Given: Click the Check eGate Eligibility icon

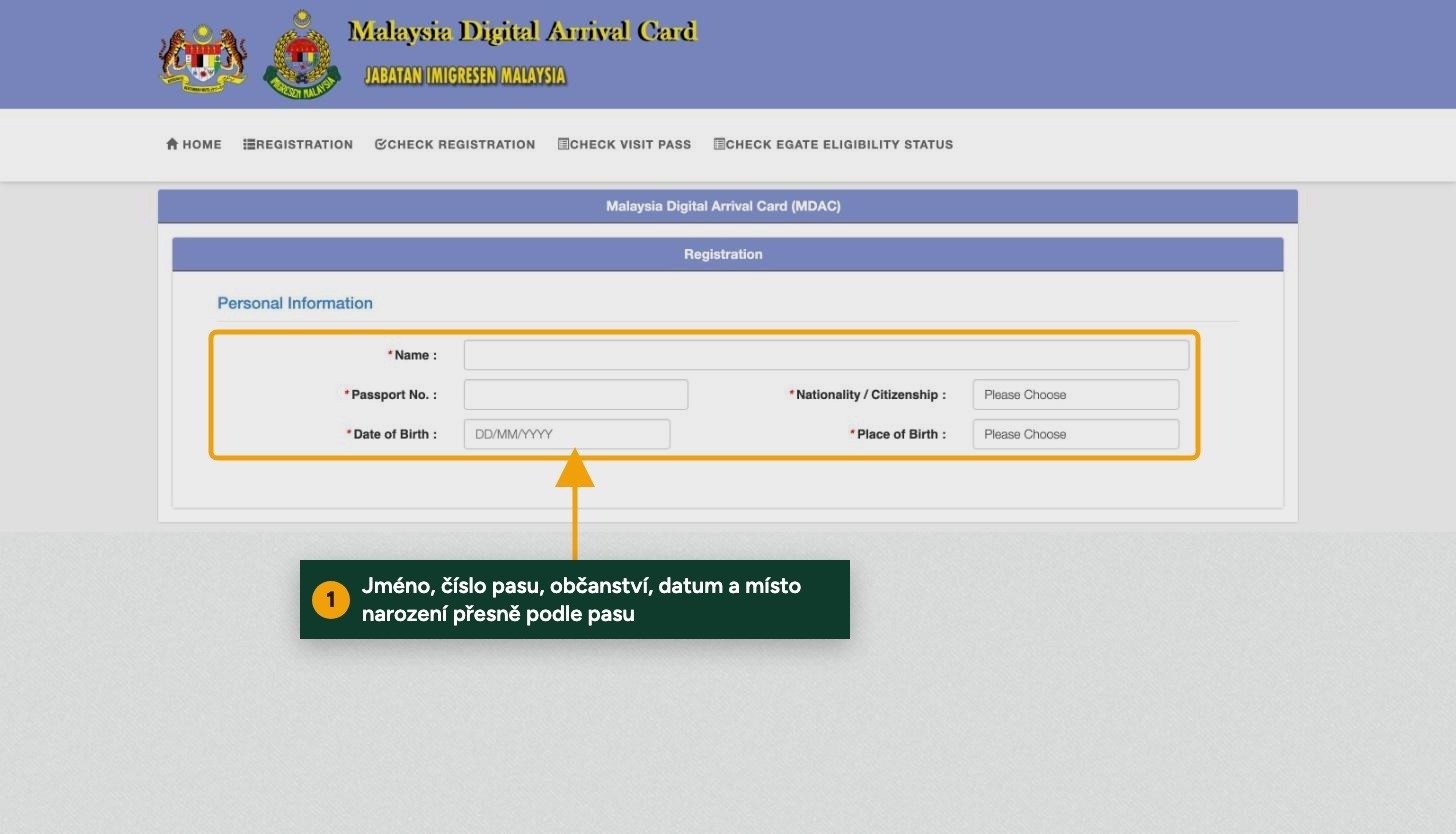Looking at the screenshot, I should coord(719,144).
